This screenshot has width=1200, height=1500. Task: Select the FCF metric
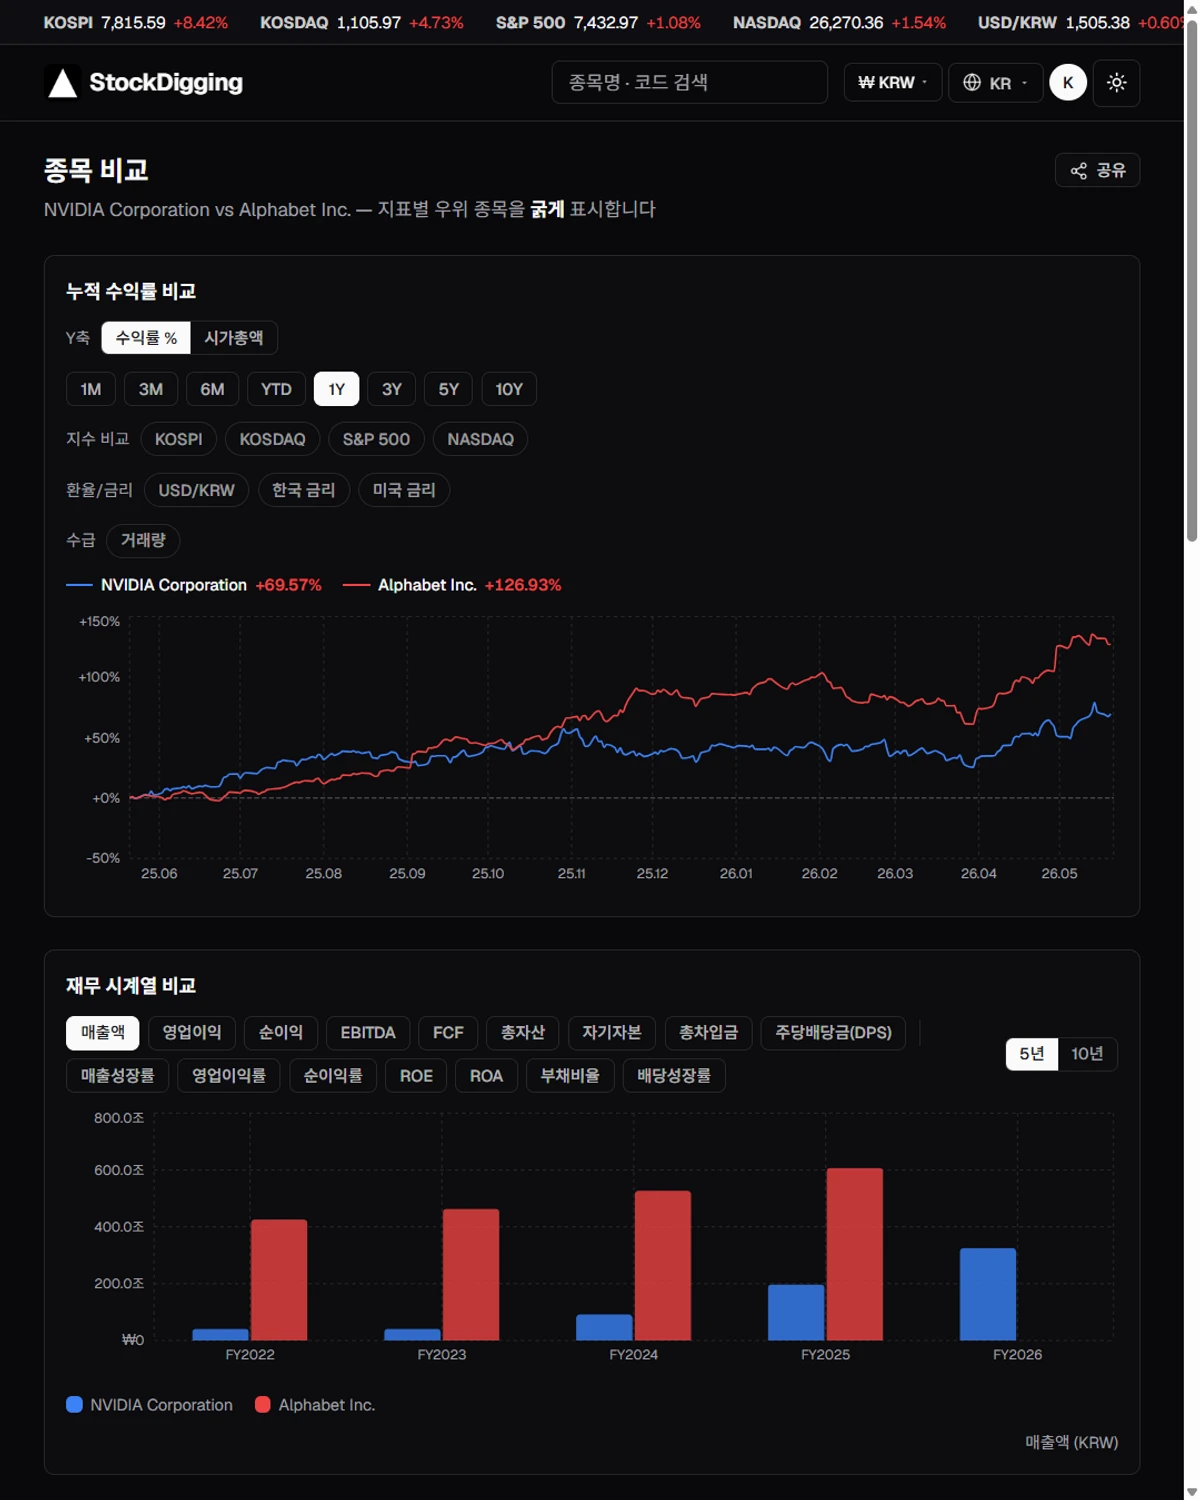tap(448, 1033)
